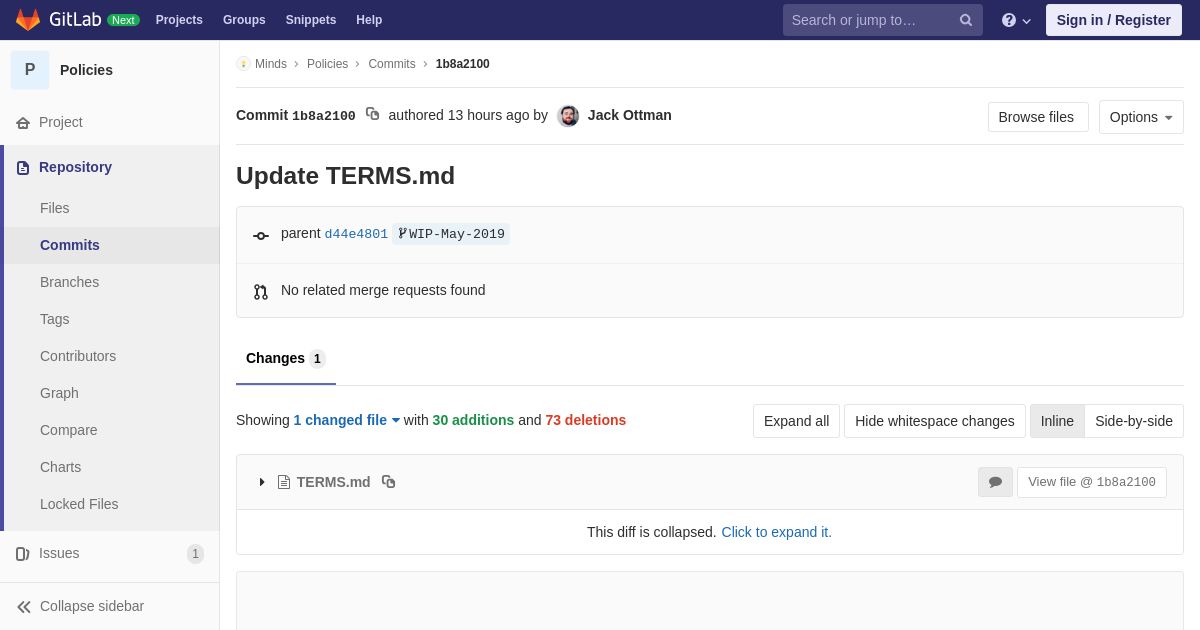Select the Changes tab
This screenshot has width=1200, height=630.
[285, 359]
